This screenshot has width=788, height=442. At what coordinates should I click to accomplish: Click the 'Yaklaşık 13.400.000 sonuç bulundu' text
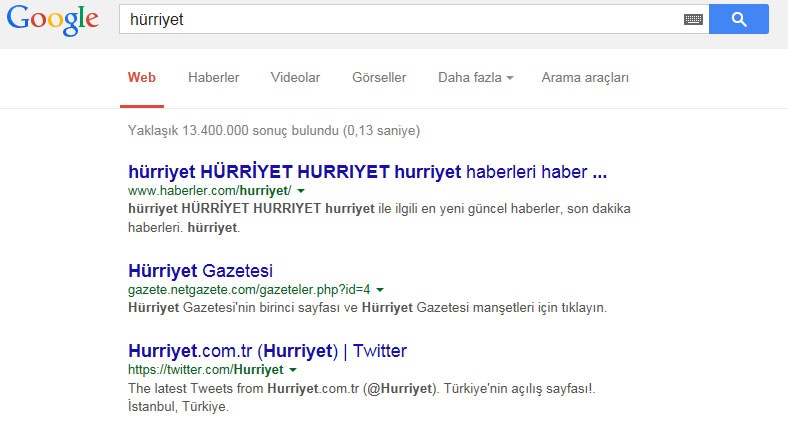coord(233,131)
